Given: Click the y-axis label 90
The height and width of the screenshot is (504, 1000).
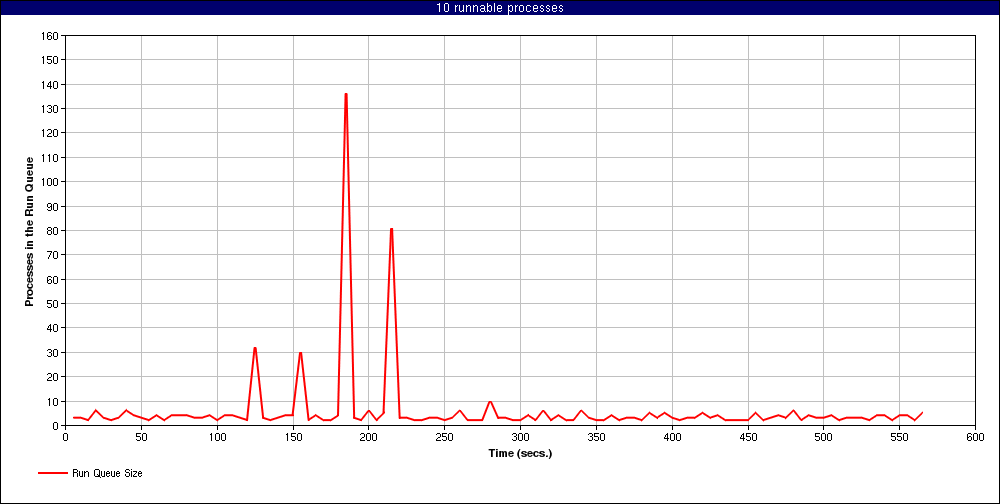Looking at the screenshot, I should (x=54, y=206).
